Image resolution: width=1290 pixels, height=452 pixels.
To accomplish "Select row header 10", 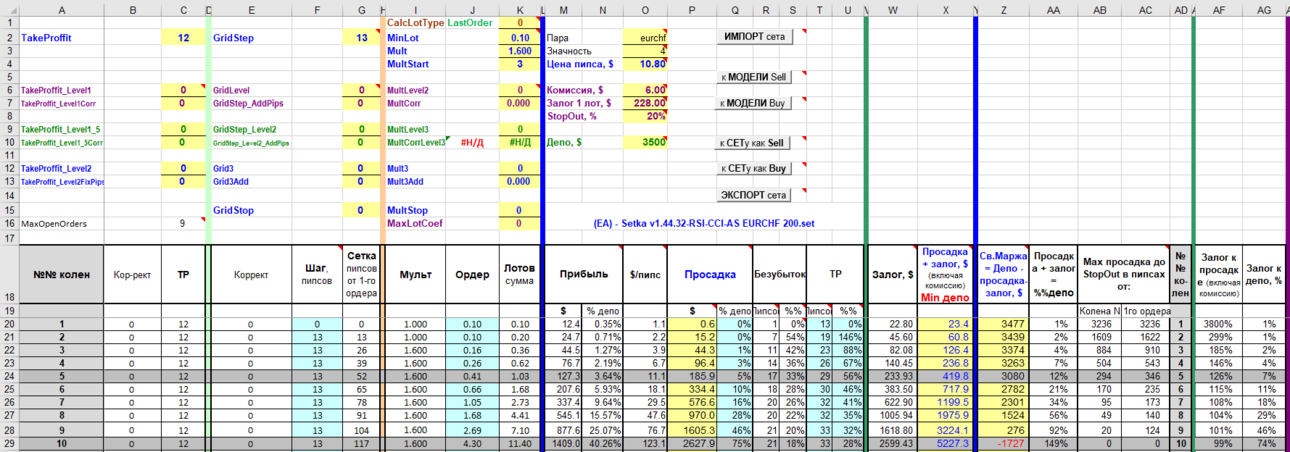I will tap(8, 143).
